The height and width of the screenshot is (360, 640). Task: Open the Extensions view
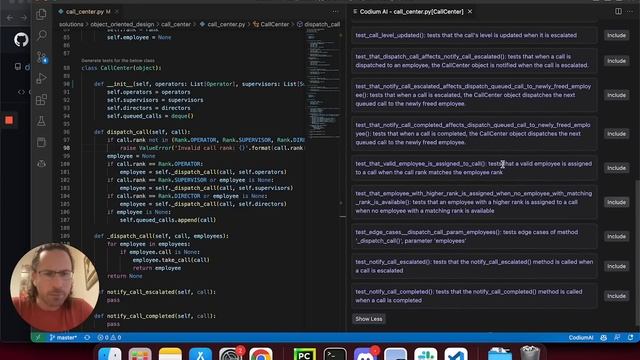point(41,99)
